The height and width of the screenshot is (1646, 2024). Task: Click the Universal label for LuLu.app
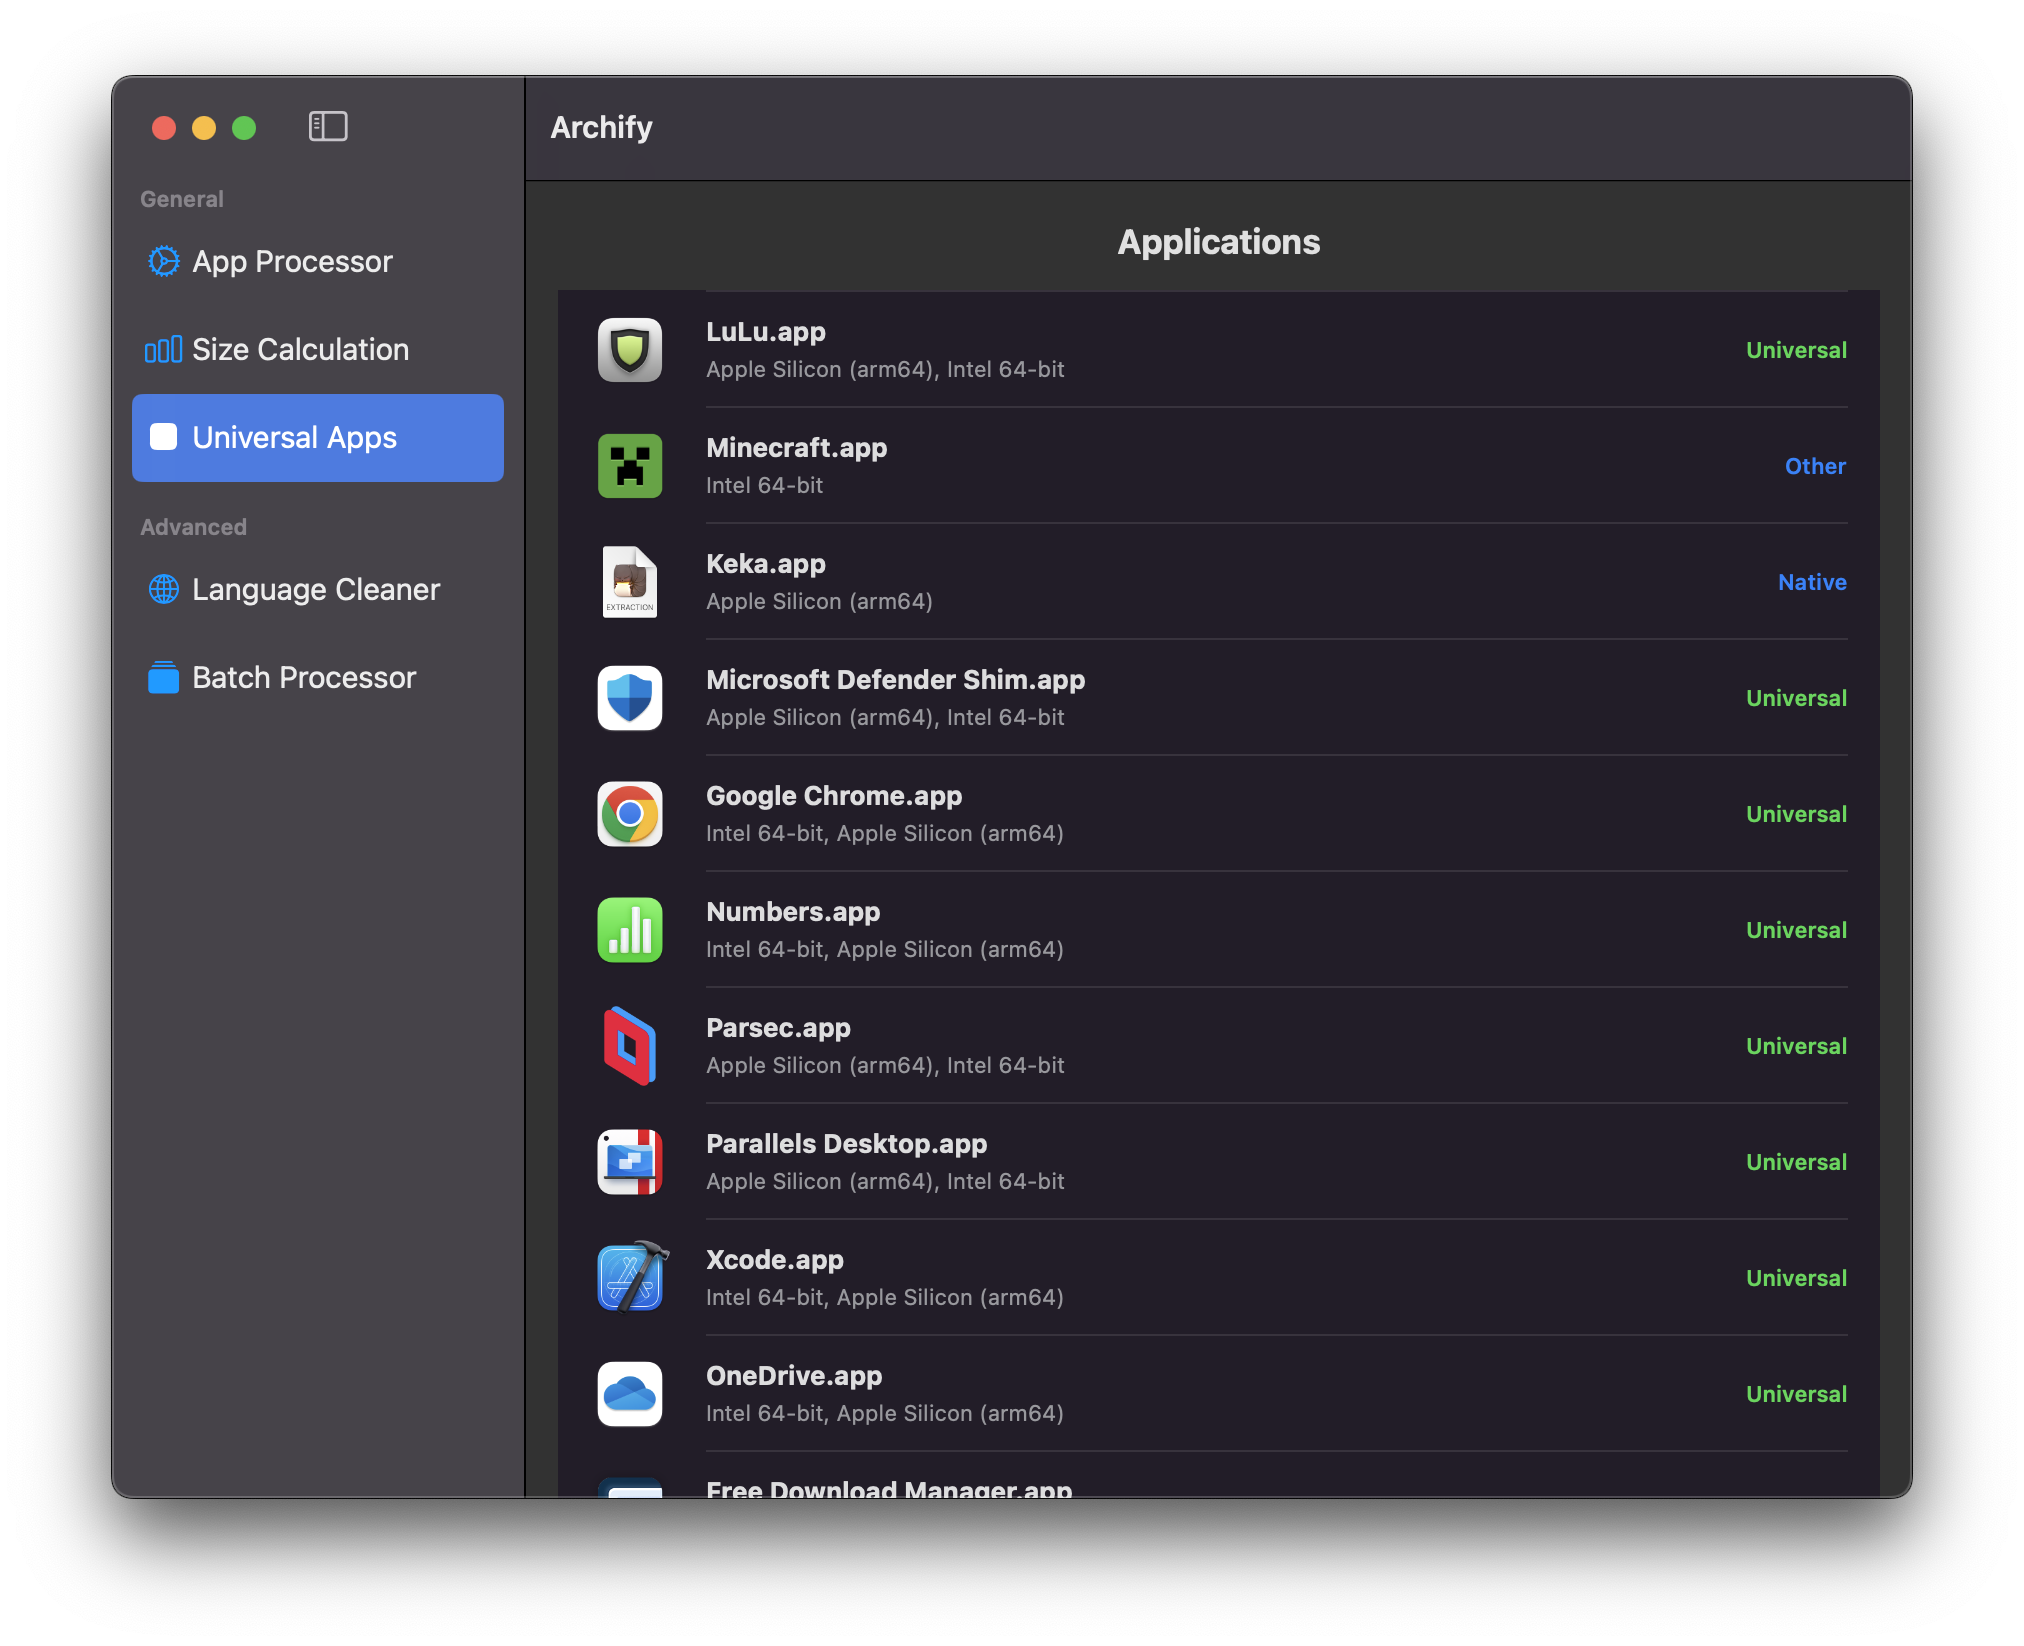[1796, 350]
